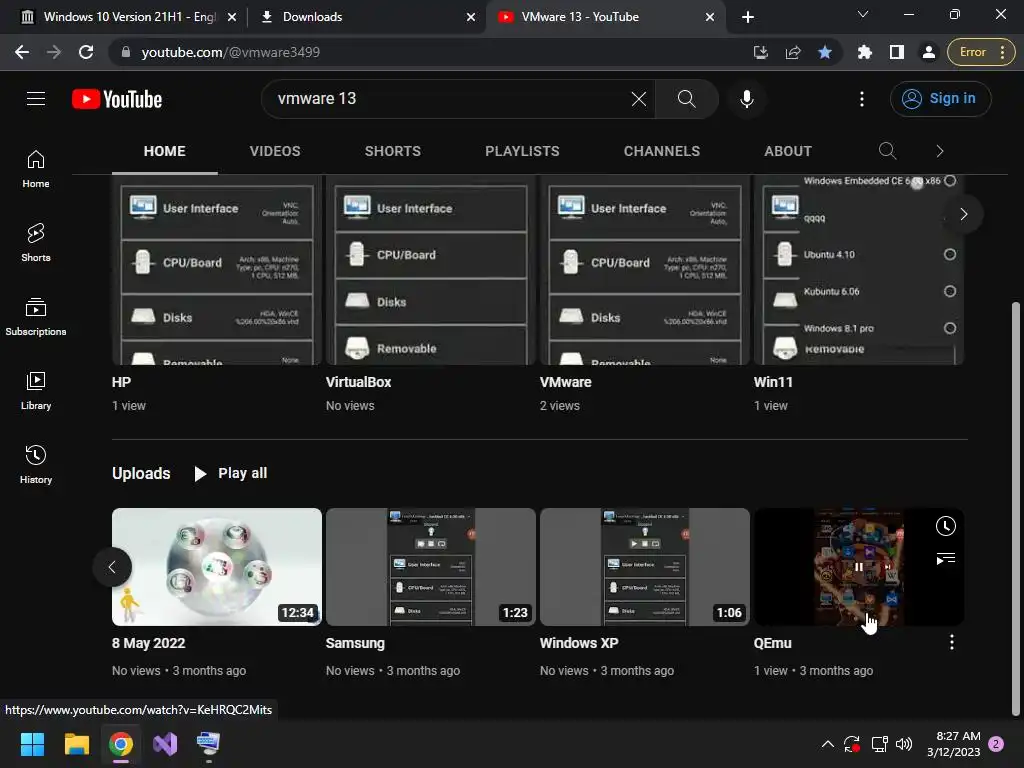Bookmark this page with the star
Viewport: 1024px width, 768px height.
pos(825,52)
